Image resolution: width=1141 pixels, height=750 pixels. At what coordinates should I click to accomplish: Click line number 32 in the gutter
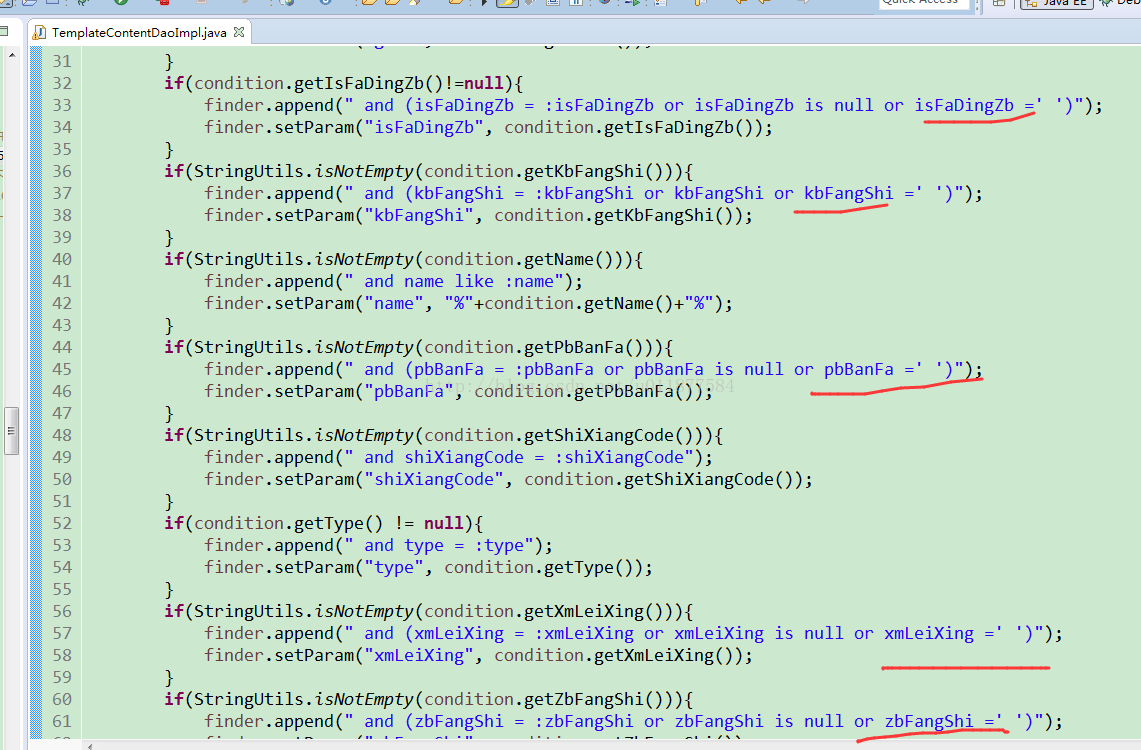click(x=62, y=83)
